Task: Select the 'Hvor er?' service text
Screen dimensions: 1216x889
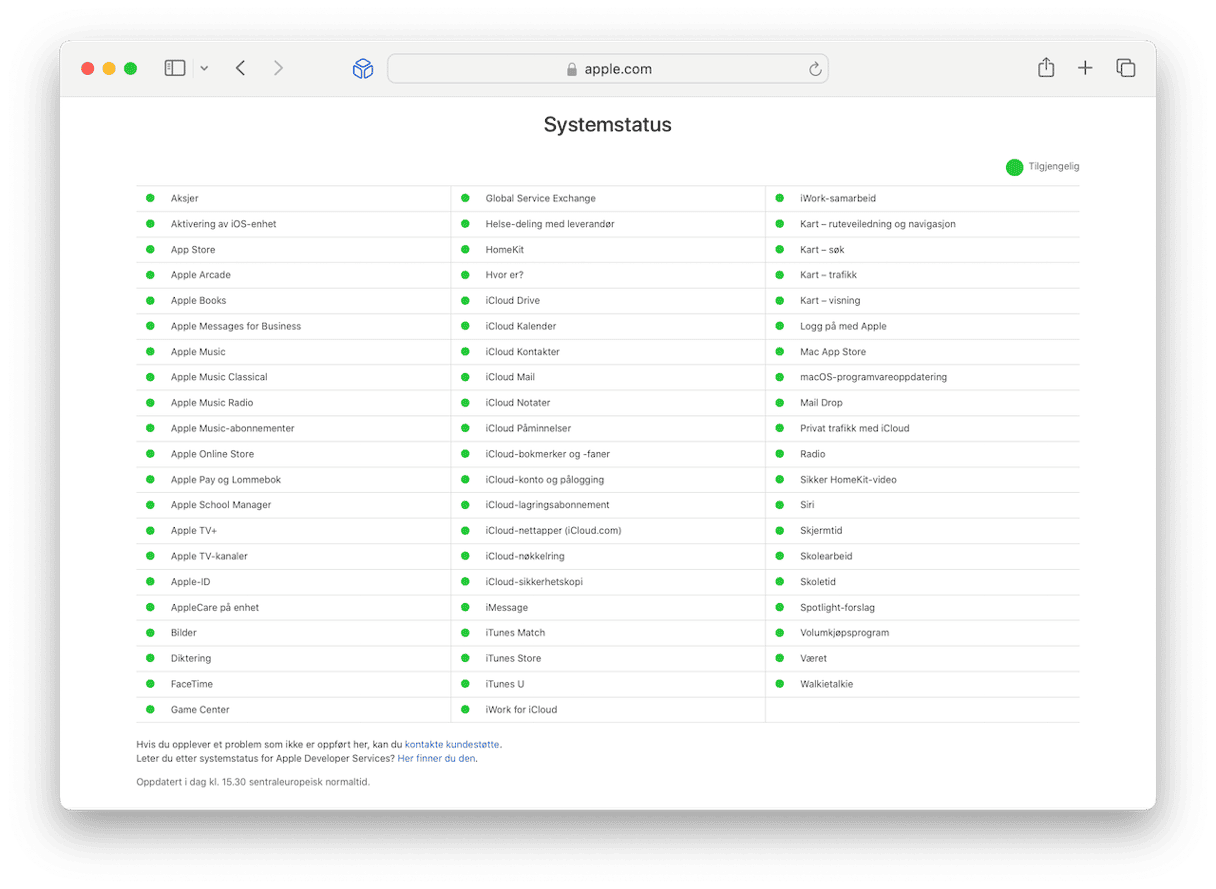Action: [x=505, y=275]
